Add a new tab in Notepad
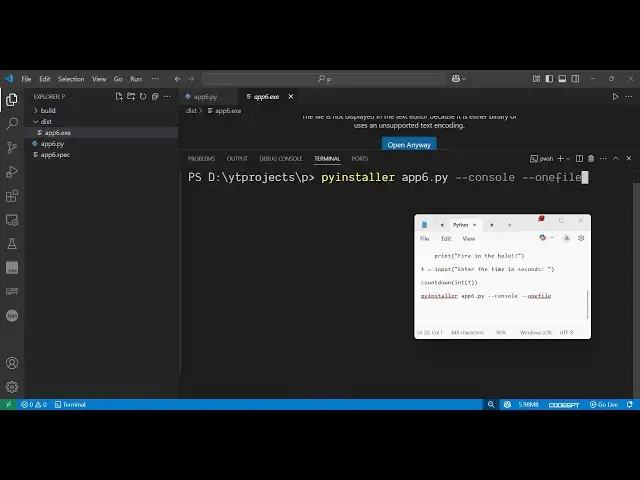Screen dimensions: 640x480 [x=509, y=225]
